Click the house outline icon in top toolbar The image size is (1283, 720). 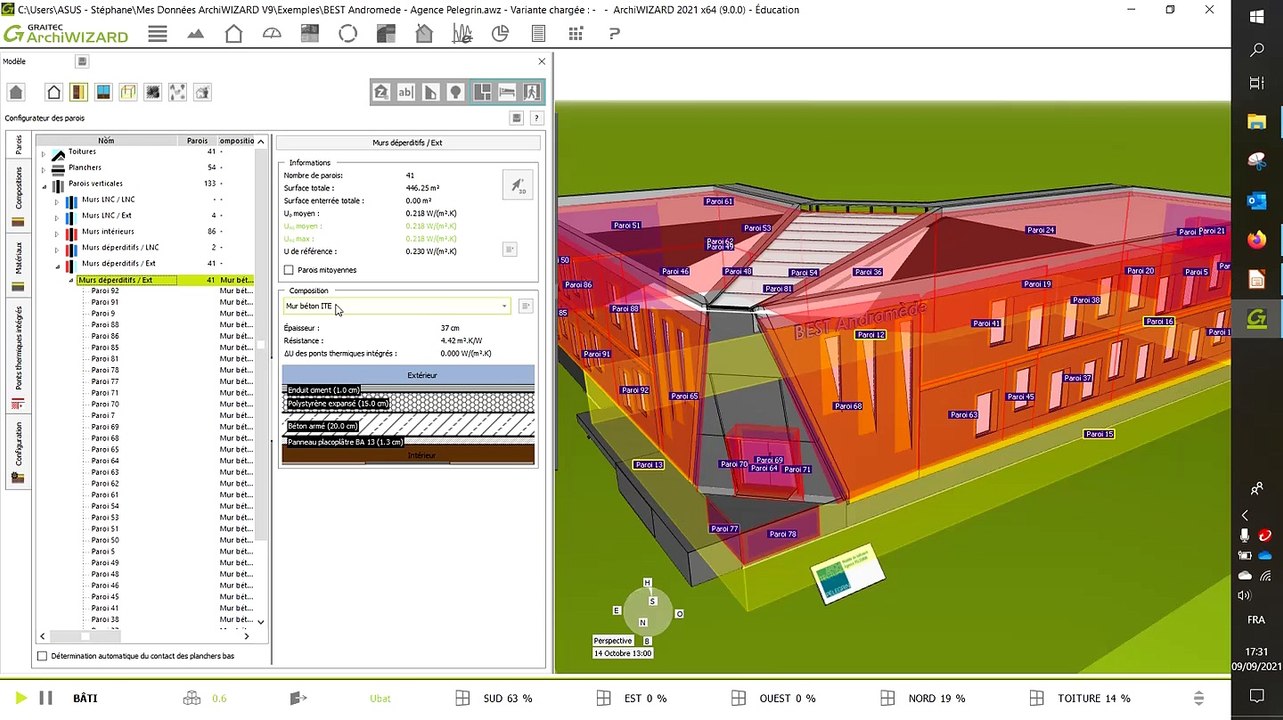(233, 34)
